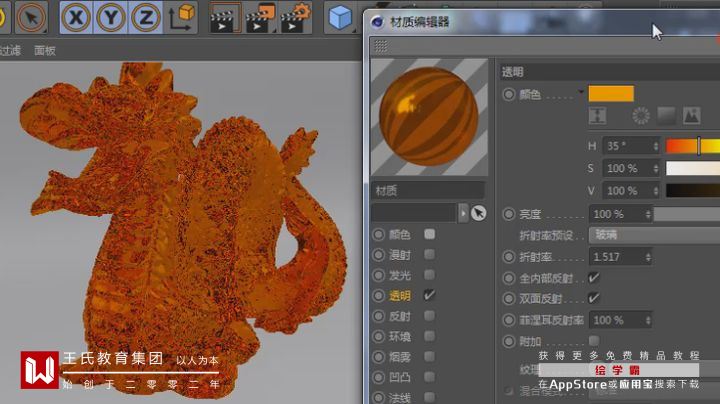The image size is (720, 404).
Task: Adjust the H value stepper arrows
Action: pos(656,146)
